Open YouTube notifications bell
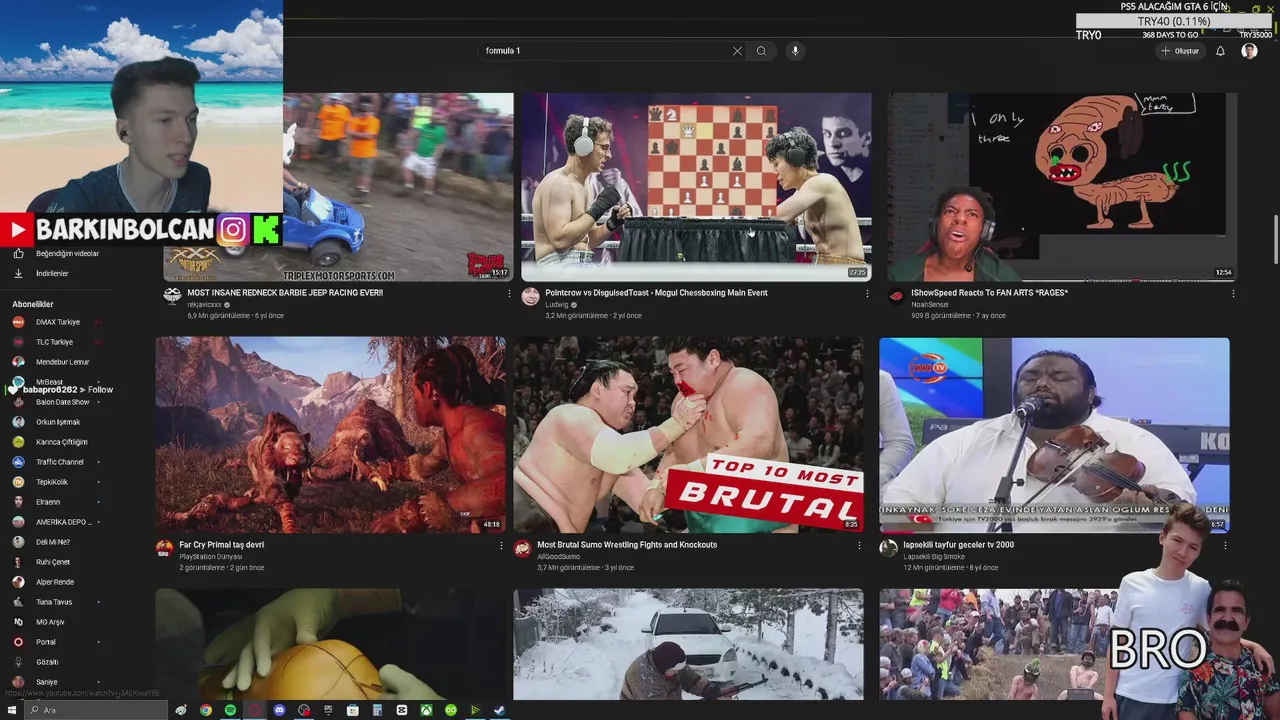 click(x=1220, y=51)
